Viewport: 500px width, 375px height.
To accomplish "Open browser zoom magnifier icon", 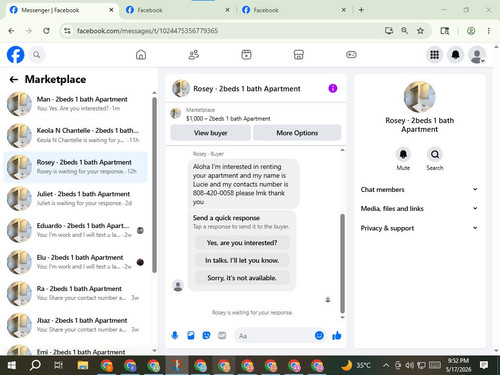I will [404, 31].
